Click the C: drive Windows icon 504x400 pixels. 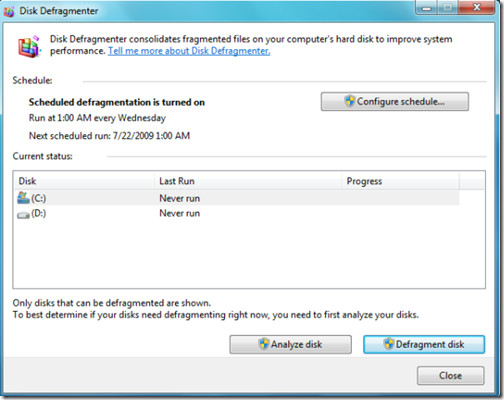(23, 198)
